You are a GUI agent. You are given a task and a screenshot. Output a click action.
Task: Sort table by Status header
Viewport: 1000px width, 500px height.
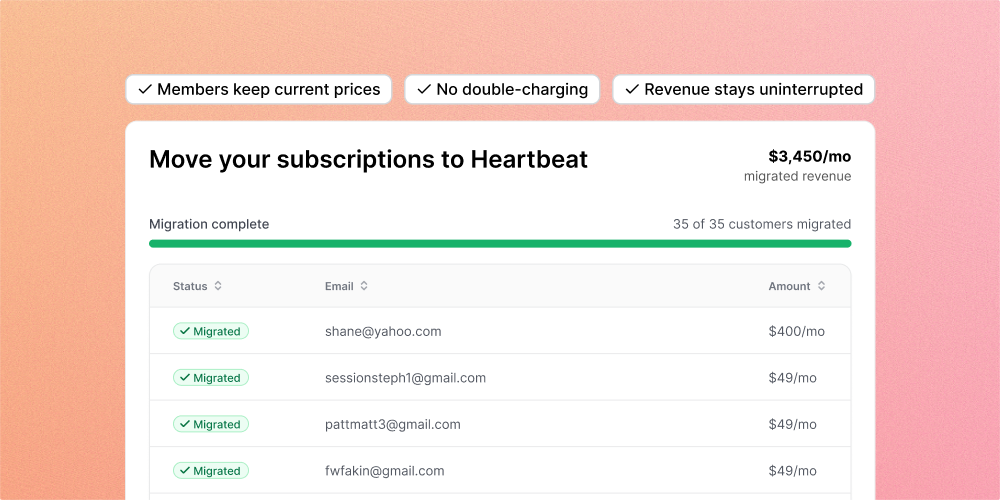tap(190, 286)
